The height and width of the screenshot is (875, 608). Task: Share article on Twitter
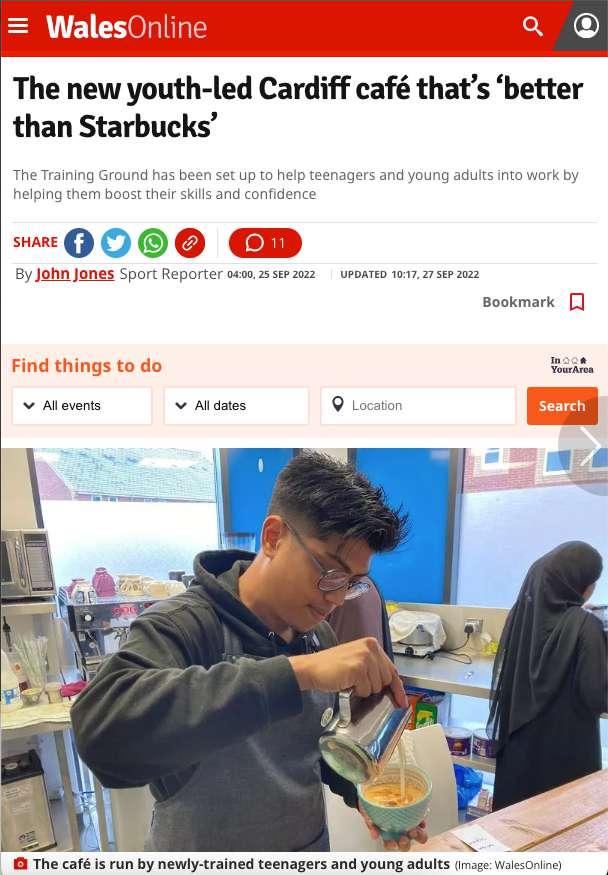point(115,243)
